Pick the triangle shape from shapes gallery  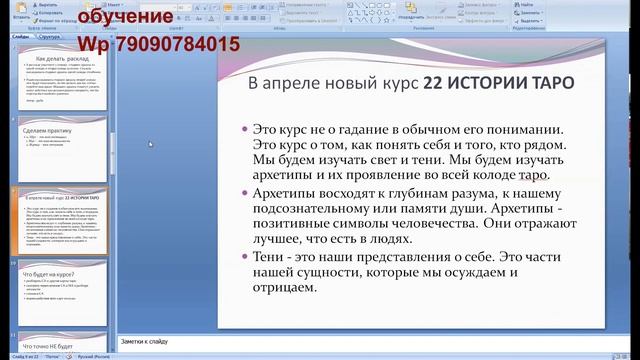(350, 13)
